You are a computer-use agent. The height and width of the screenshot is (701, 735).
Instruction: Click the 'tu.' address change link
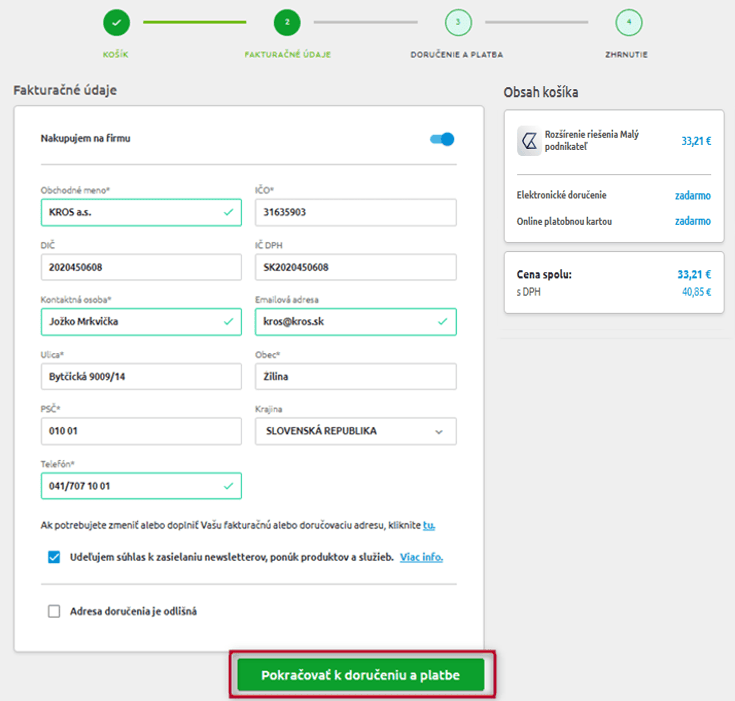(x=429, y=524)
